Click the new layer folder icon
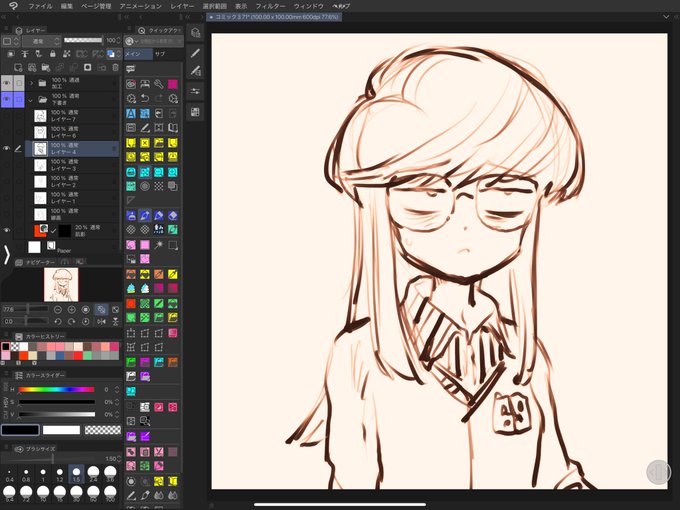Image resolution: width=680 pixels, height=510 pixels. (x=46, y=67)
